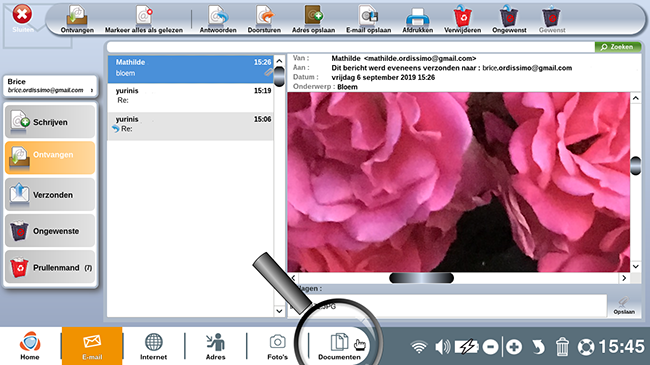Reply using the Antwoorden icon
This screenshot has width=650, height=365.
(x=218, y=19)
